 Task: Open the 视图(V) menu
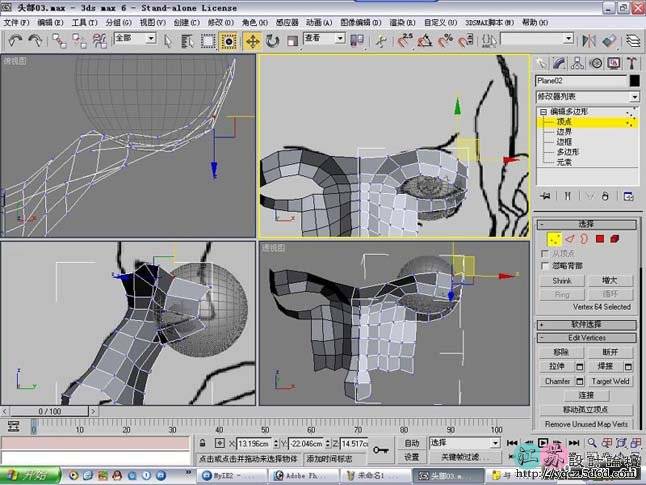[152, 22]
